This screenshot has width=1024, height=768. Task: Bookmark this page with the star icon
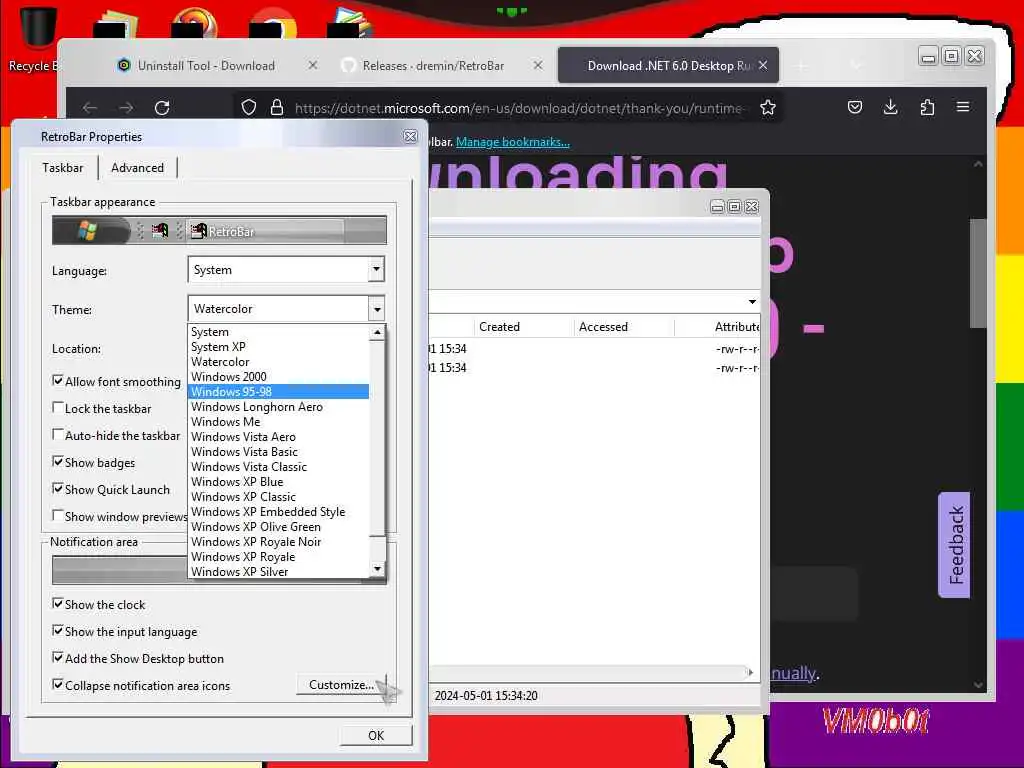click(768, 108)
